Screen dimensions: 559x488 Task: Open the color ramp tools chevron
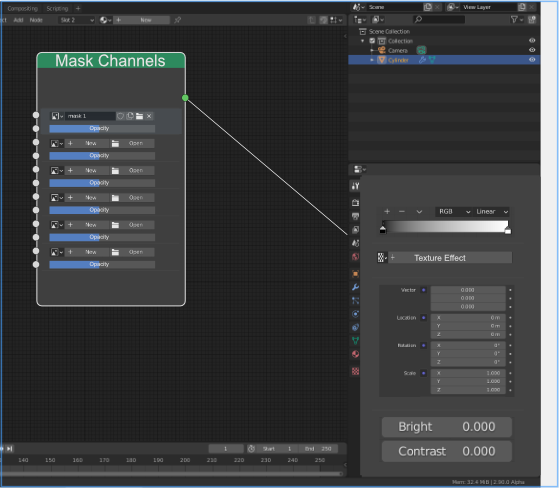tap(419, 211)
